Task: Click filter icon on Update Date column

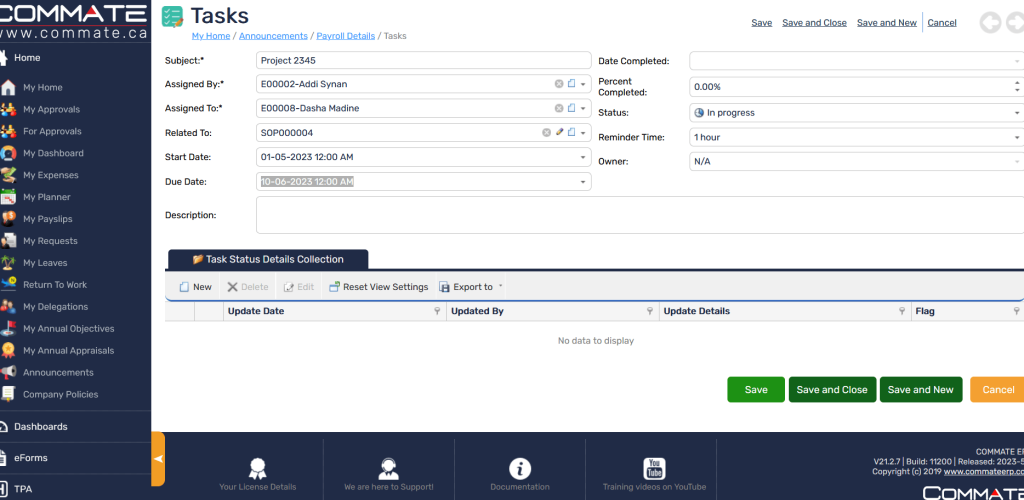Action: tap(436, 312)
